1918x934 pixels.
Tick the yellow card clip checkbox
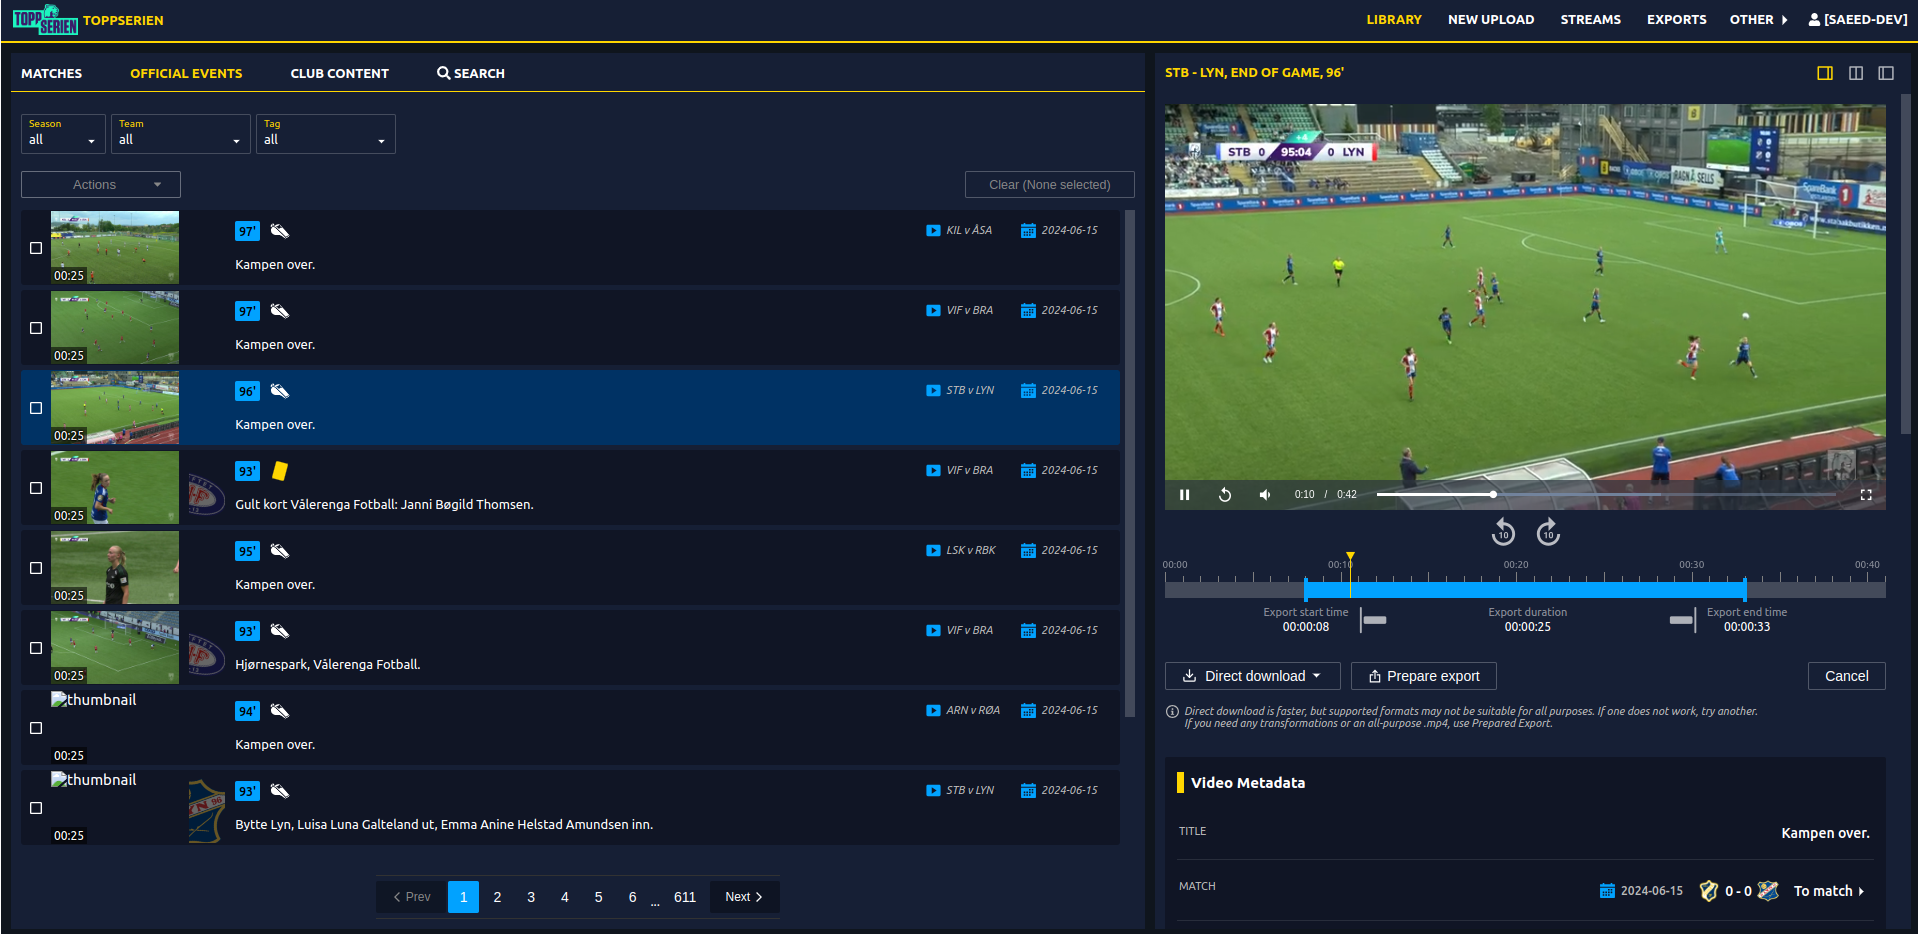[x=36, y=488]
